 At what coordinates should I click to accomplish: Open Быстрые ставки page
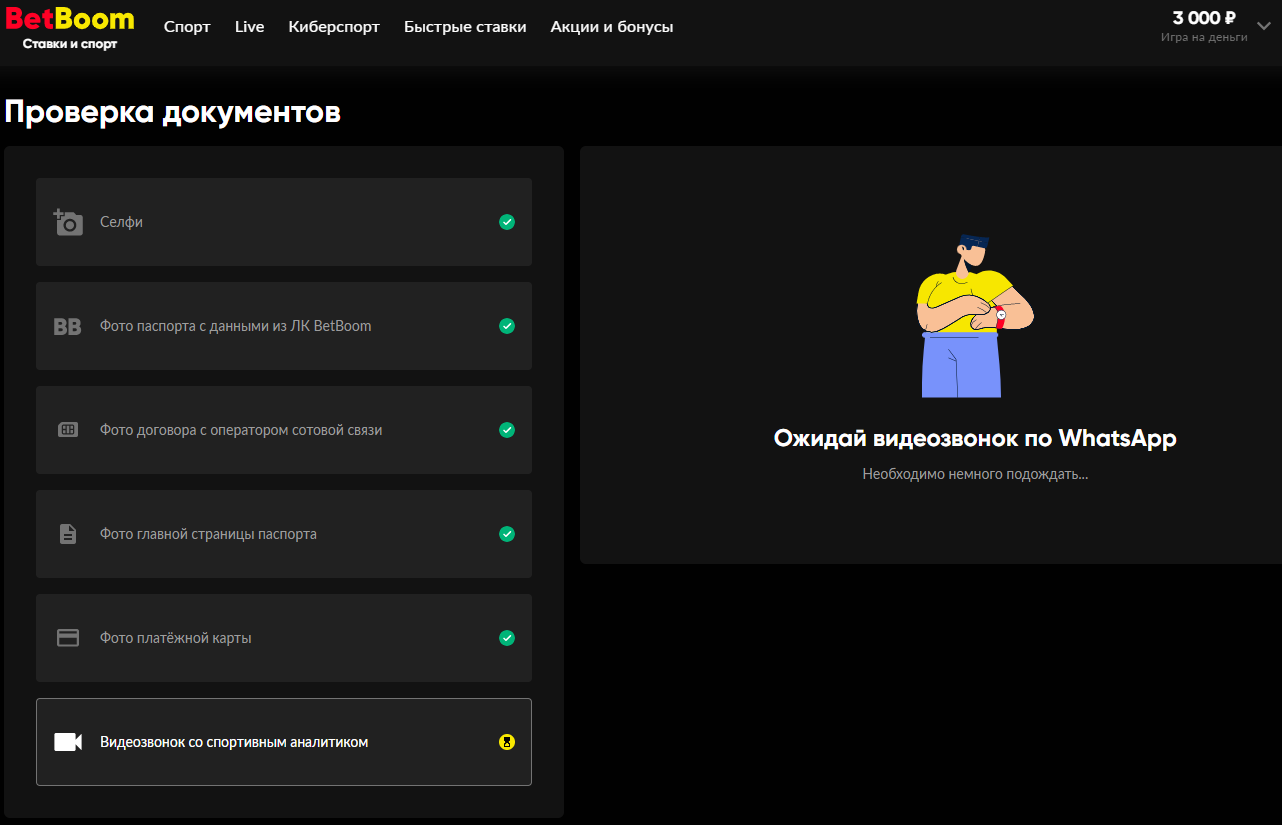click(x=465, y=27)
